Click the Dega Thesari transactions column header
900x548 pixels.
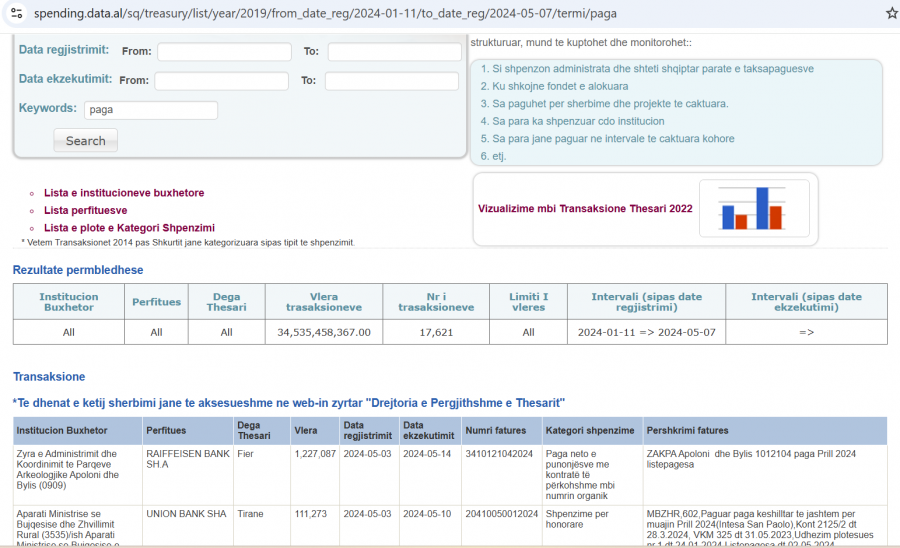(262, 431)
